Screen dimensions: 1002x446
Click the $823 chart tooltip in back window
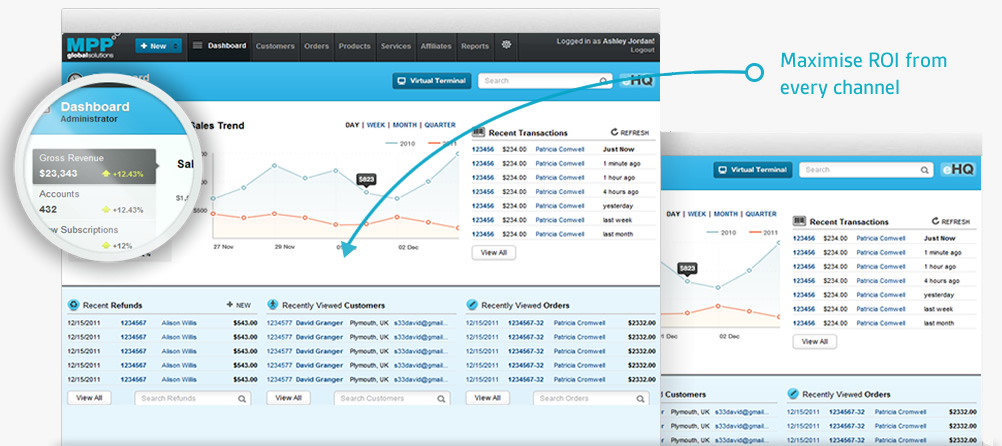687,269
